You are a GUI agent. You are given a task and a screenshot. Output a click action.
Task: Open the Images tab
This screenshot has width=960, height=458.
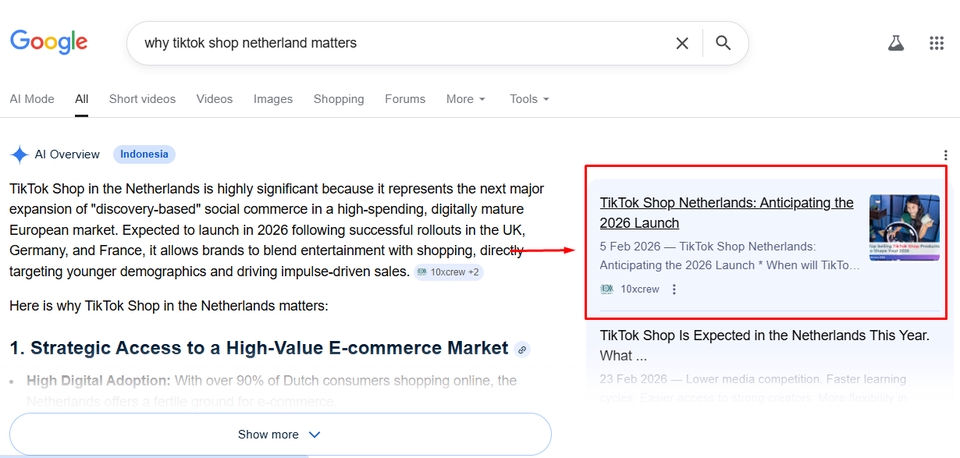tap(273, 99)
